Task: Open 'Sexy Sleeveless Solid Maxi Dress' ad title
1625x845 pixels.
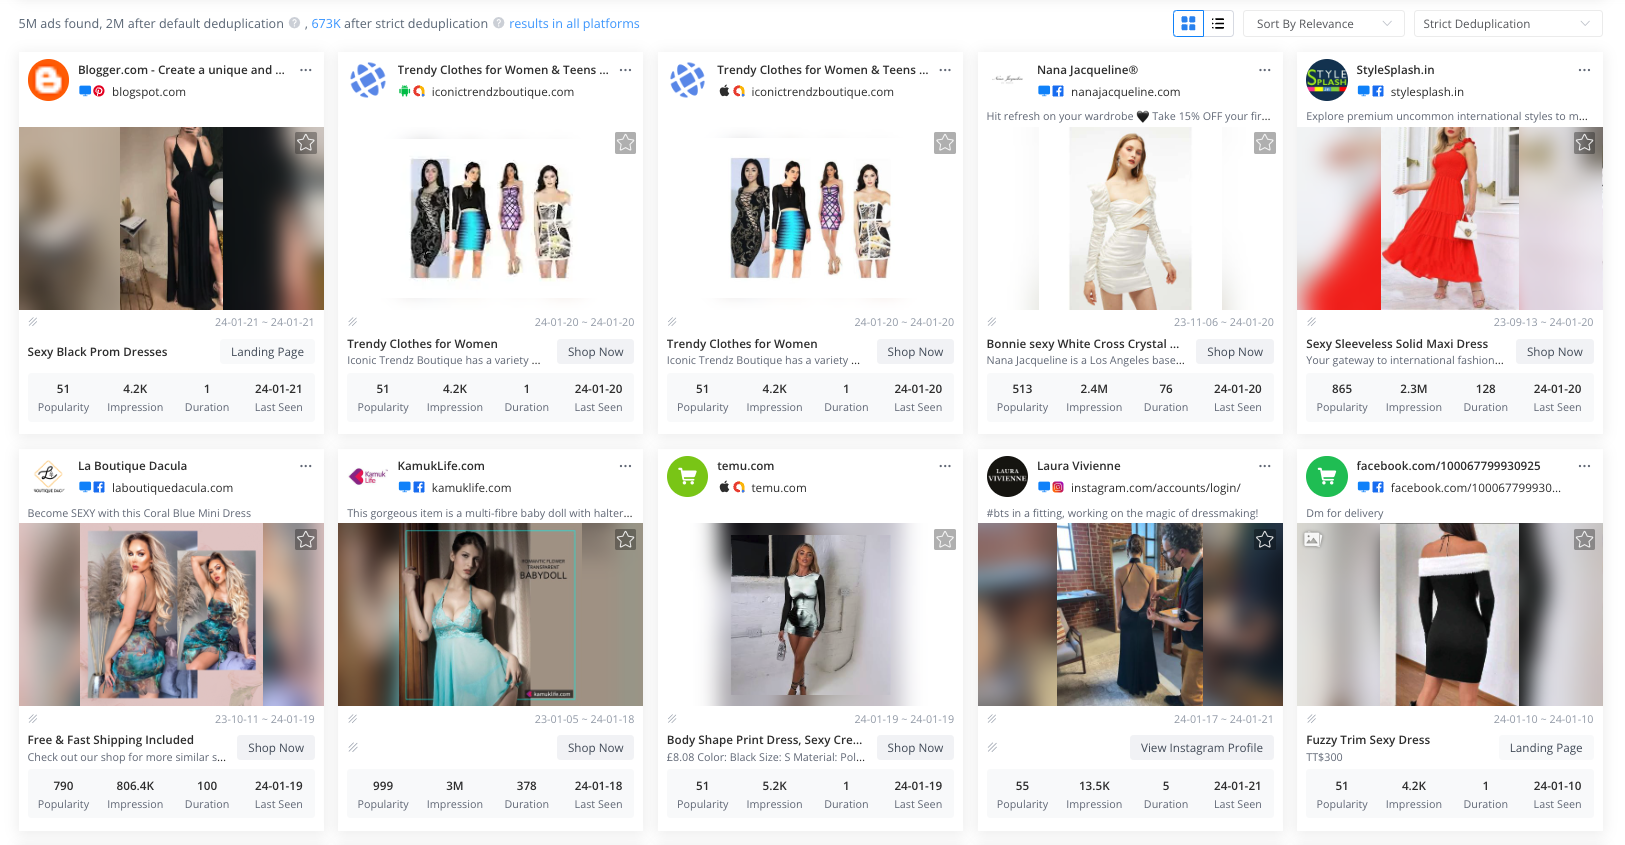Action: click(1397, 344)
